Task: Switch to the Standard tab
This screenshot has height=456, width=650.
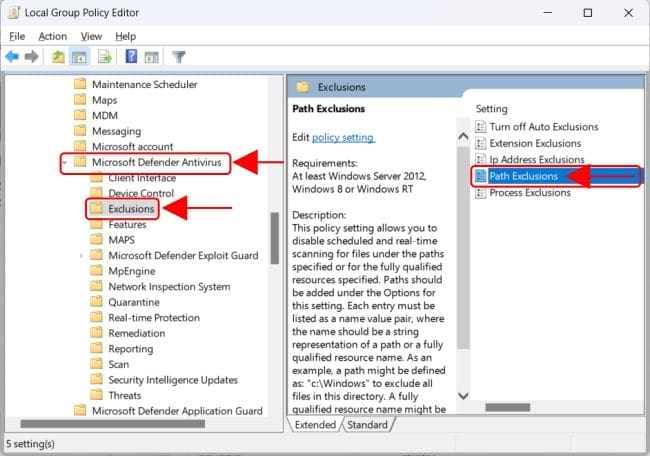Action: pyautogui.click(x=367, y=425)
